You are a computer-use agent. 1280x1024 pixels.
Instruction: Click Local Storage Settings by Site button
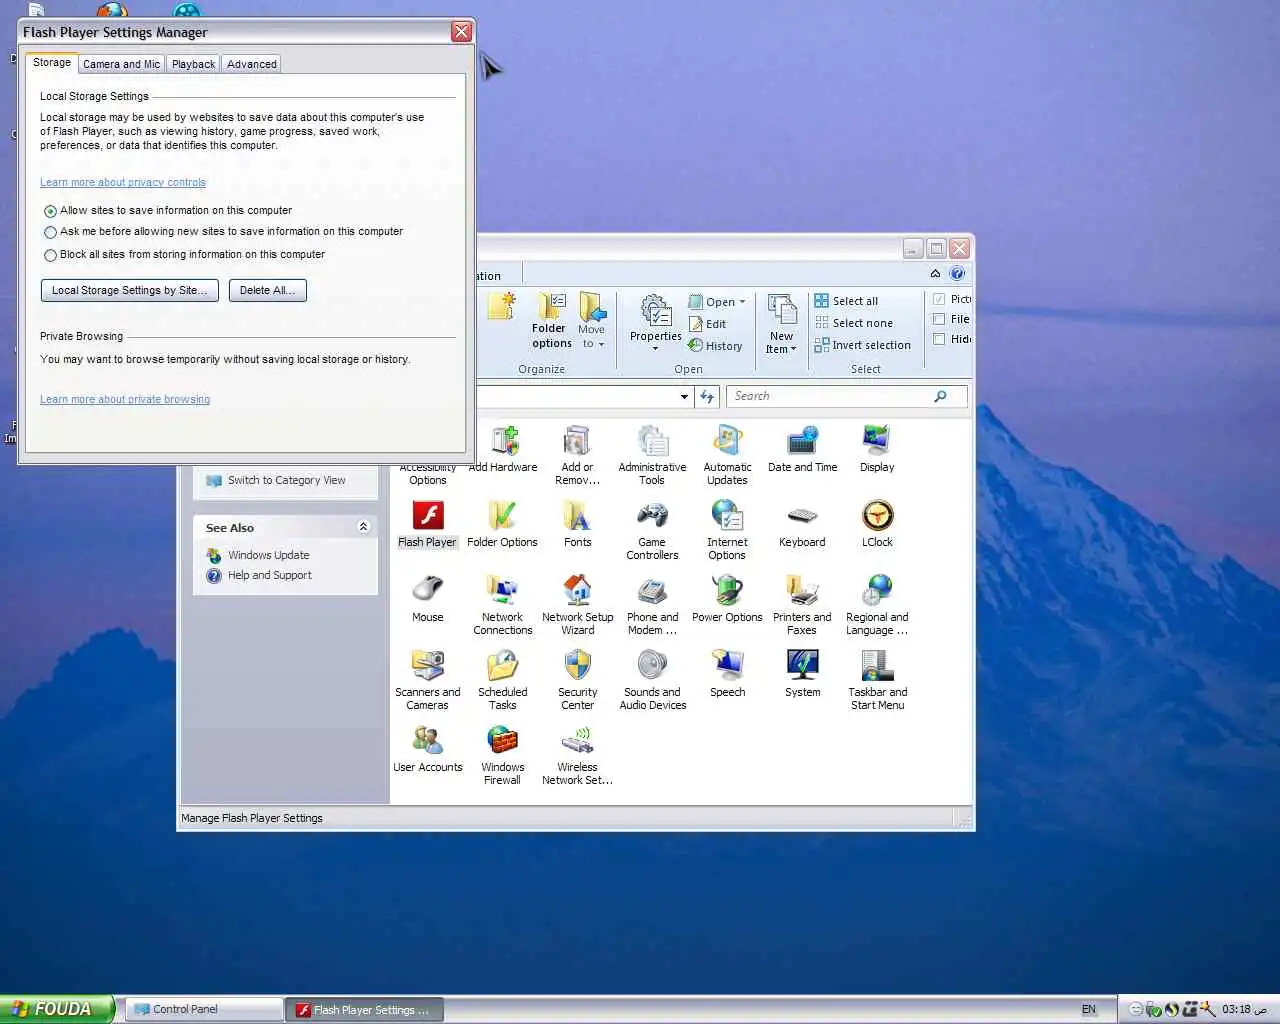[x=129, y=290]
